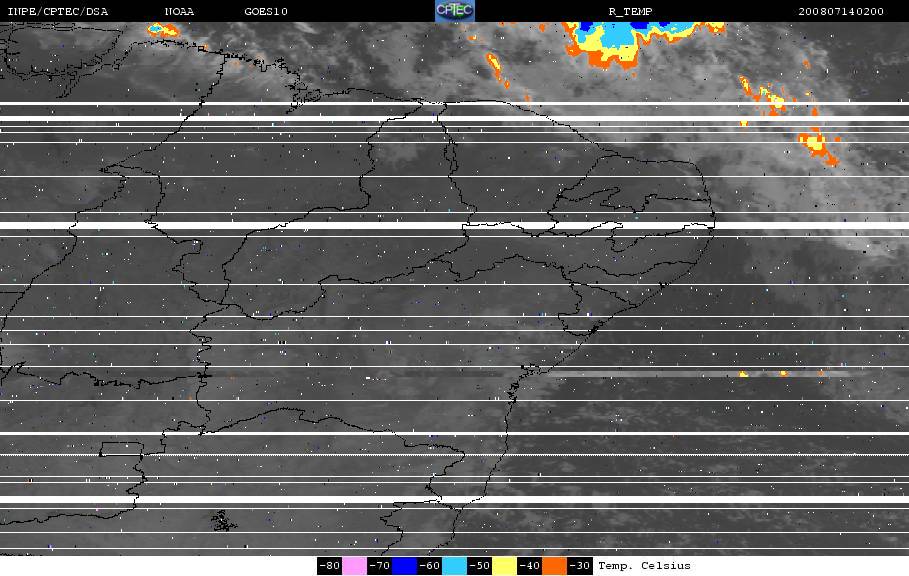Select the orange -40 color swatch
Screen dimensions: 909x576
tap(554, 566)
